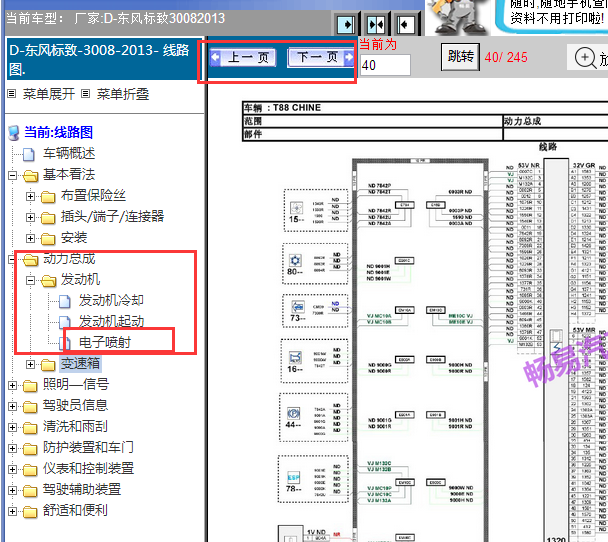Expand the 安装 node
This screenshot has width=608, height=542.
coord(30,238)
